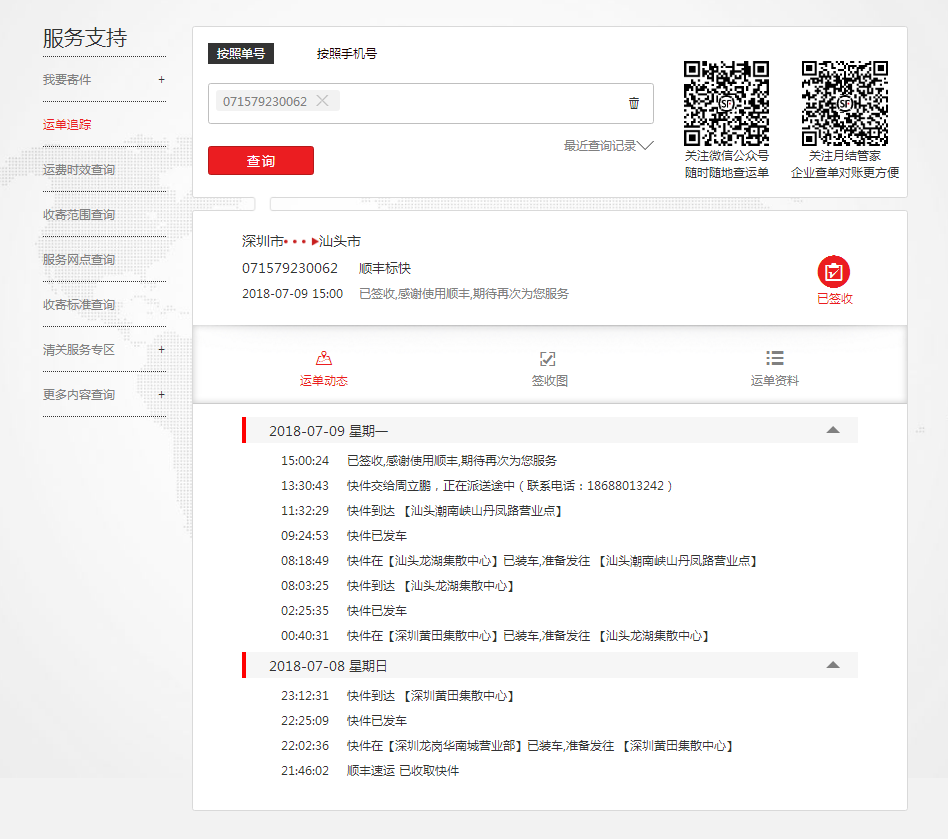The width and height of the screenshot is (948, 839).
Task: Open 服务网点查询 in the sidebar
Action: point(79,259)
